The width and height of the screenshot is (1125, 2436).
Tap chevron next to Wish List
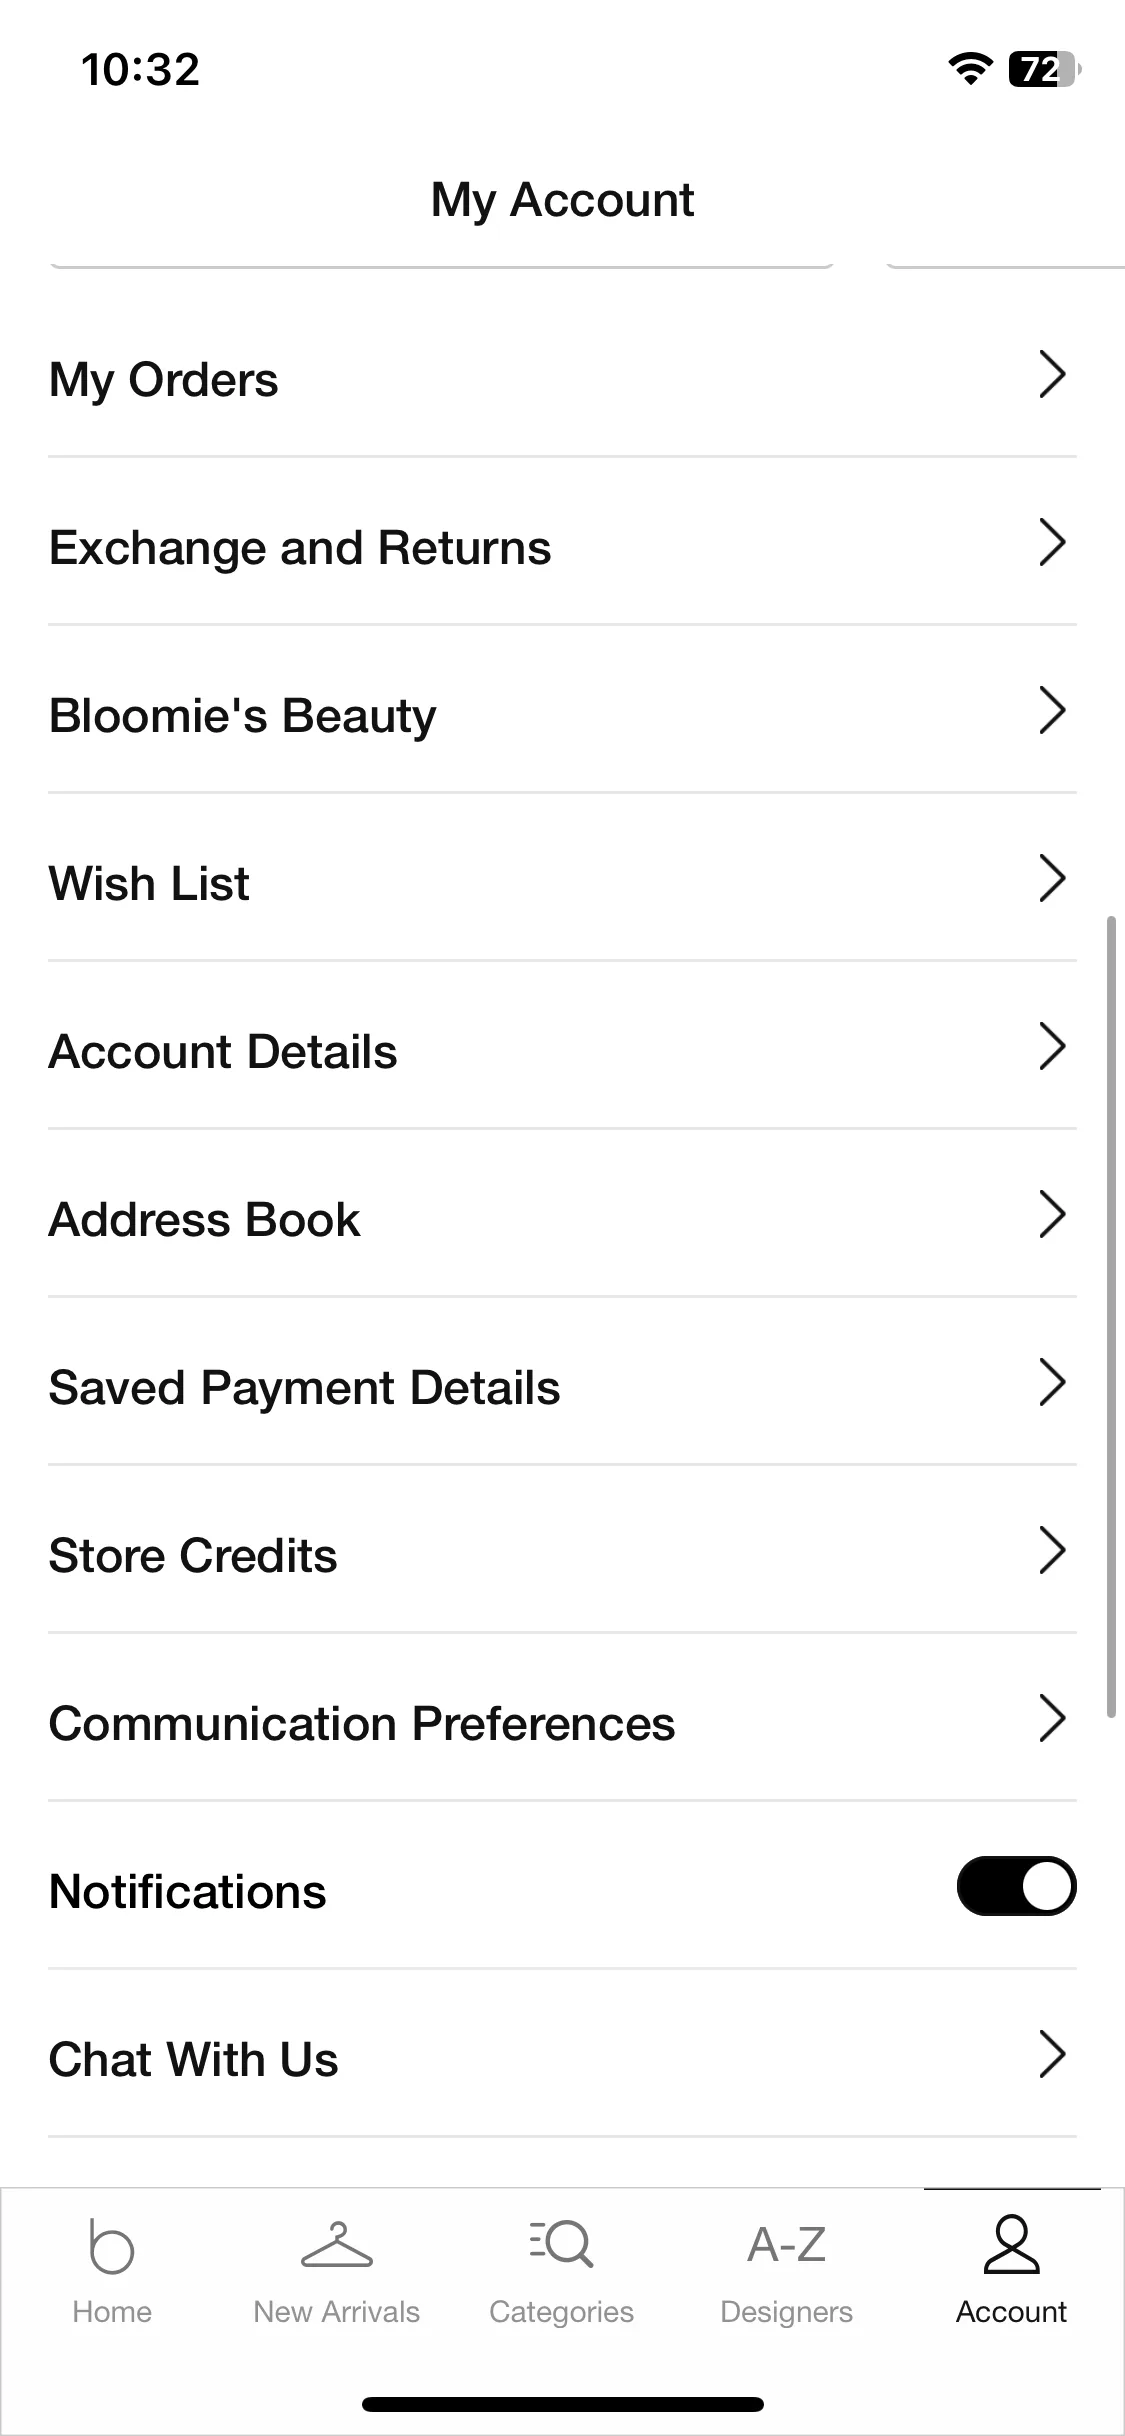click(x=1052, y=879)
